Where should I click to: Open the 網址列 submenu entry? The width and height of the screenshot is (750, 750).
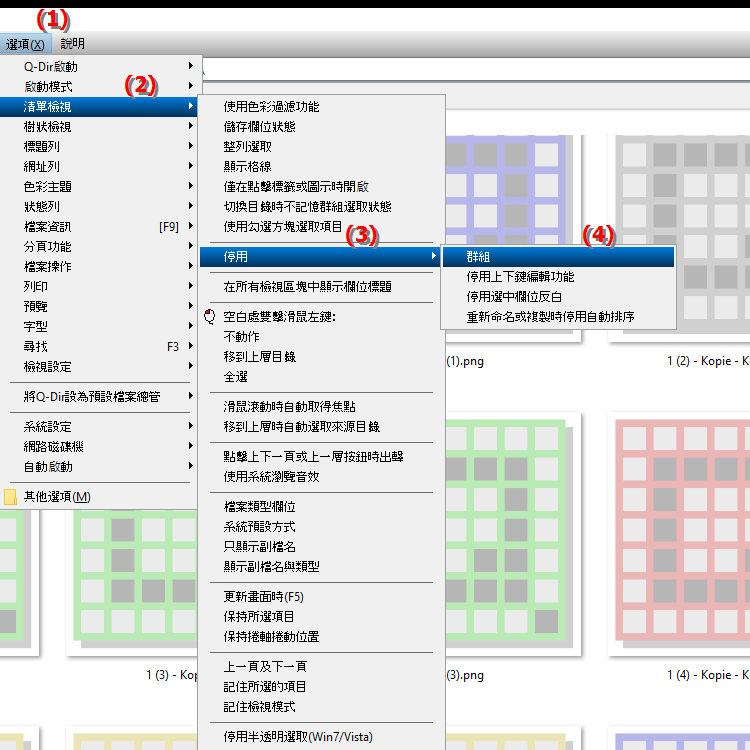[100, 166]
